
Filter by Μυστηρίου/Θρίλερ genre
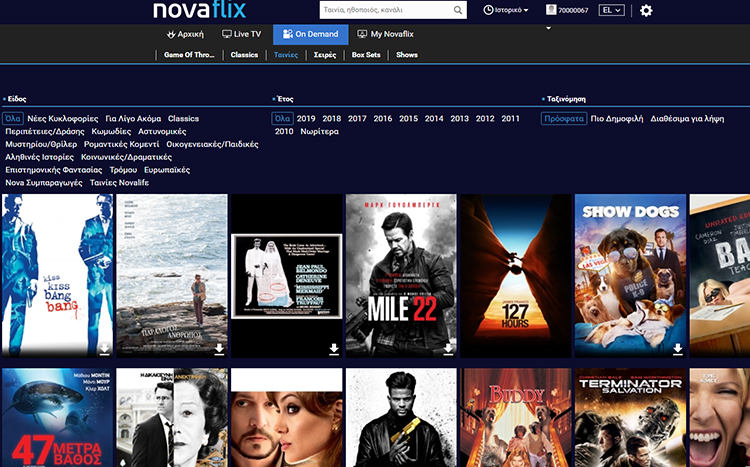click(x=41, y=144)
